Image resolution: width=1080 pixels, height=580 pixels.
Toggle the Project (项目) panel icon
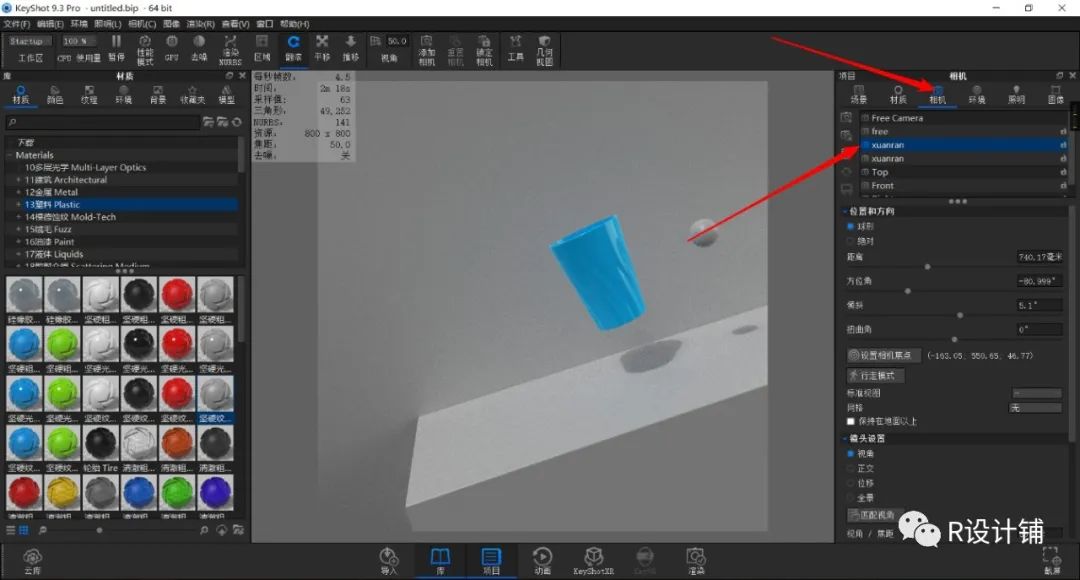click(491, 561)
